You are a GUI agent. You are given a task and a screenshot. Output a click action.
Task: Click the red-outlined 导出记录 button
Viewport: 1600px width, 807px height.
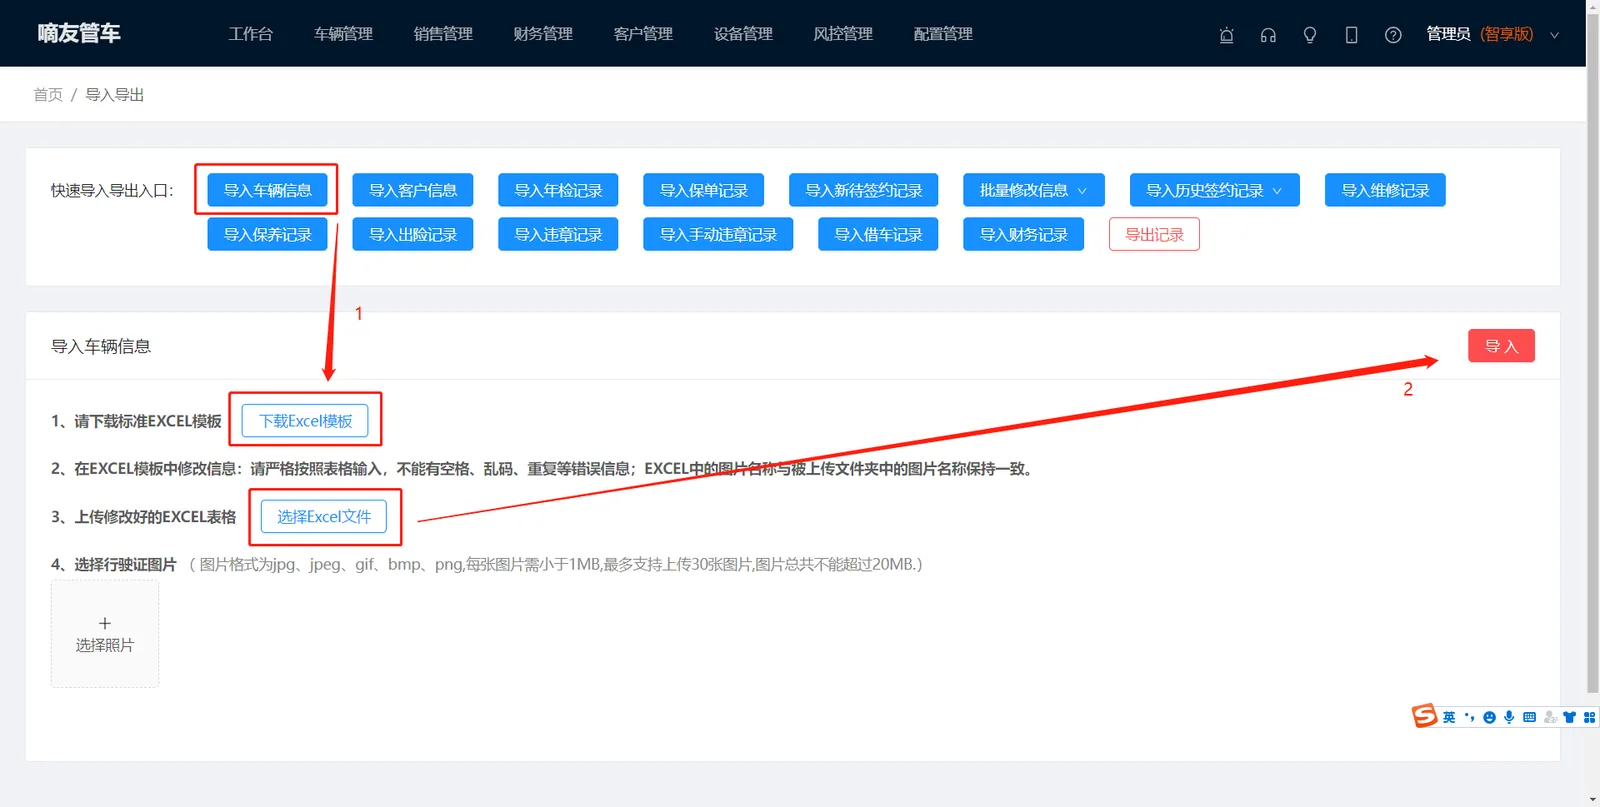pos(1154,234)
